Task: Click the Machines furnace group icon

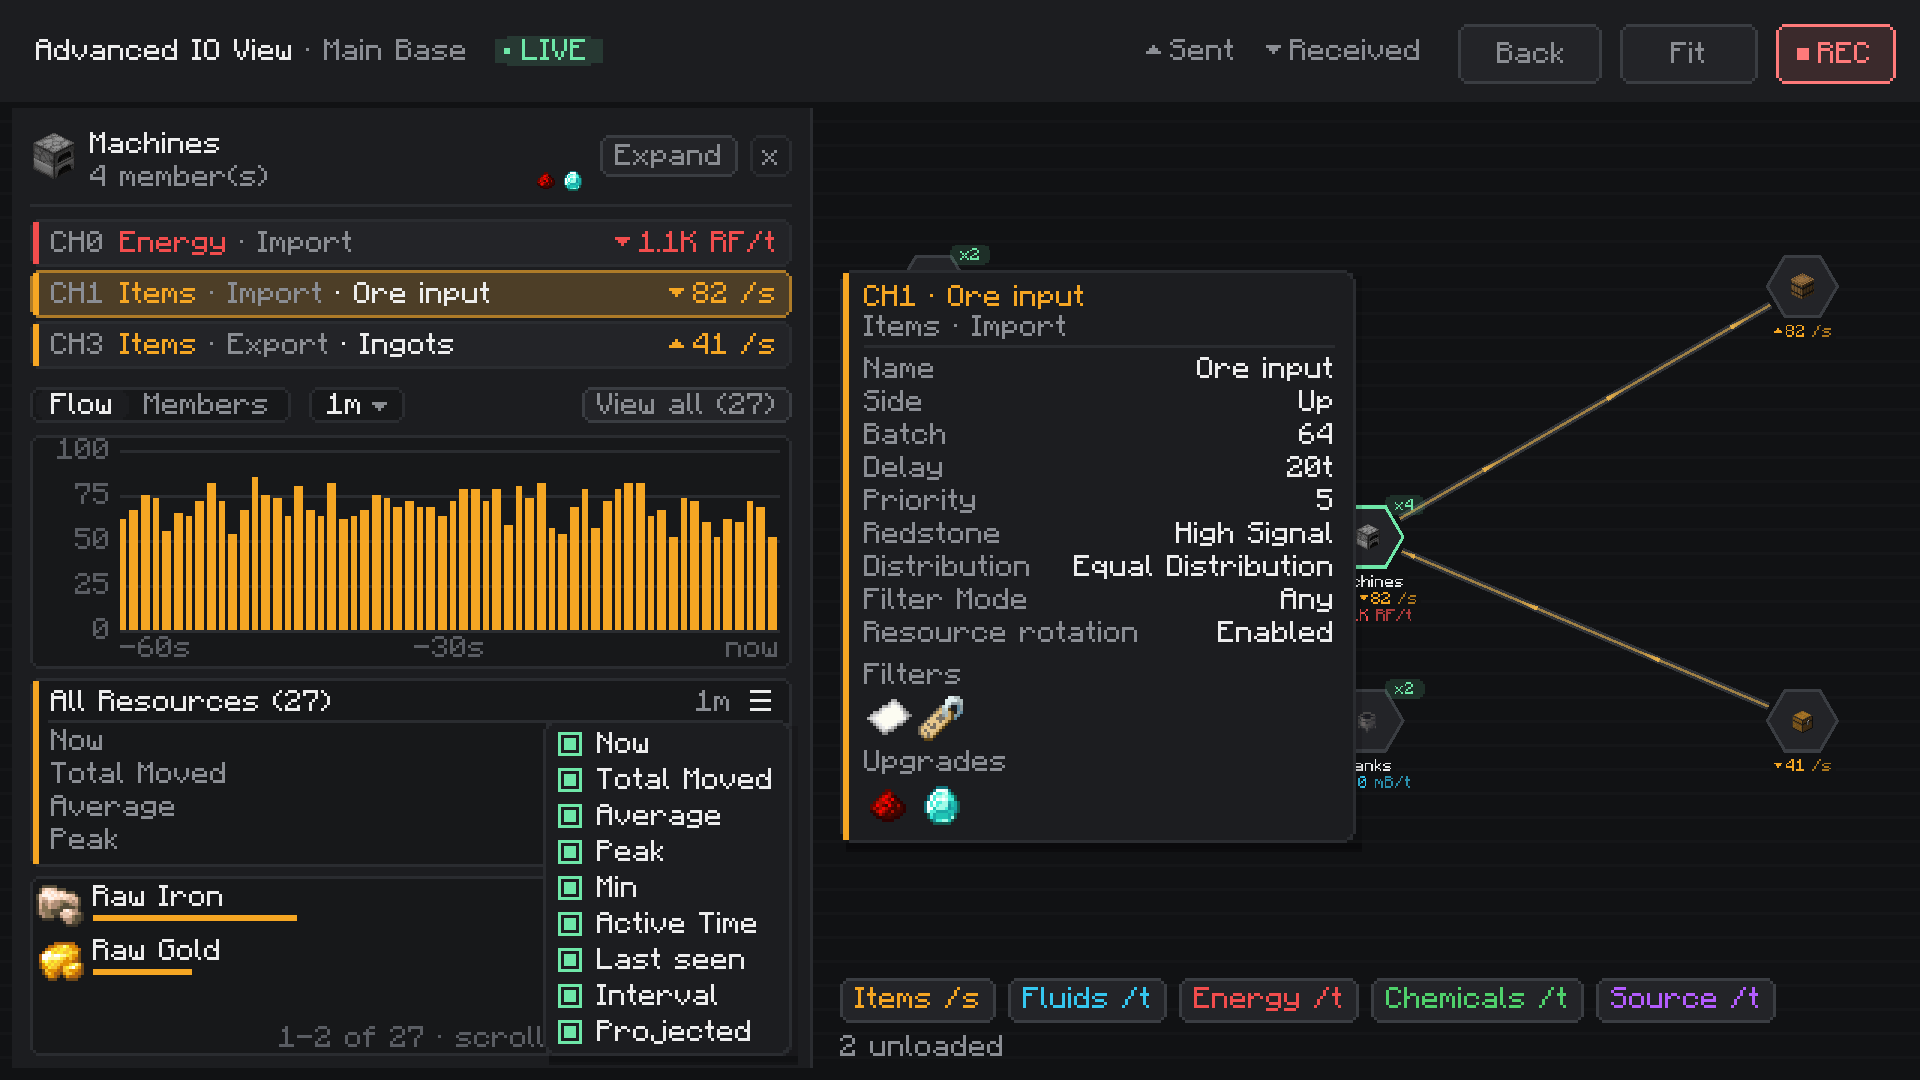Action: pos(54,157)
